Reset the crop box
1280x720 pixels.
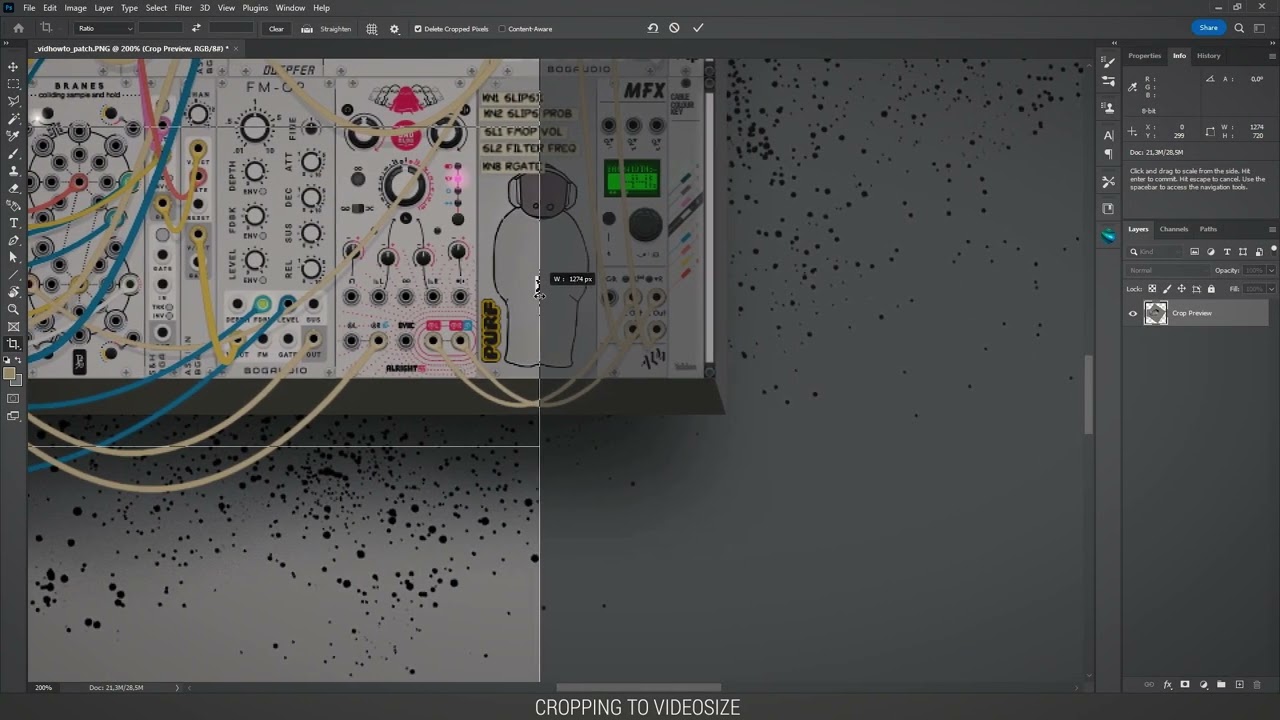(x=653, y=28)
